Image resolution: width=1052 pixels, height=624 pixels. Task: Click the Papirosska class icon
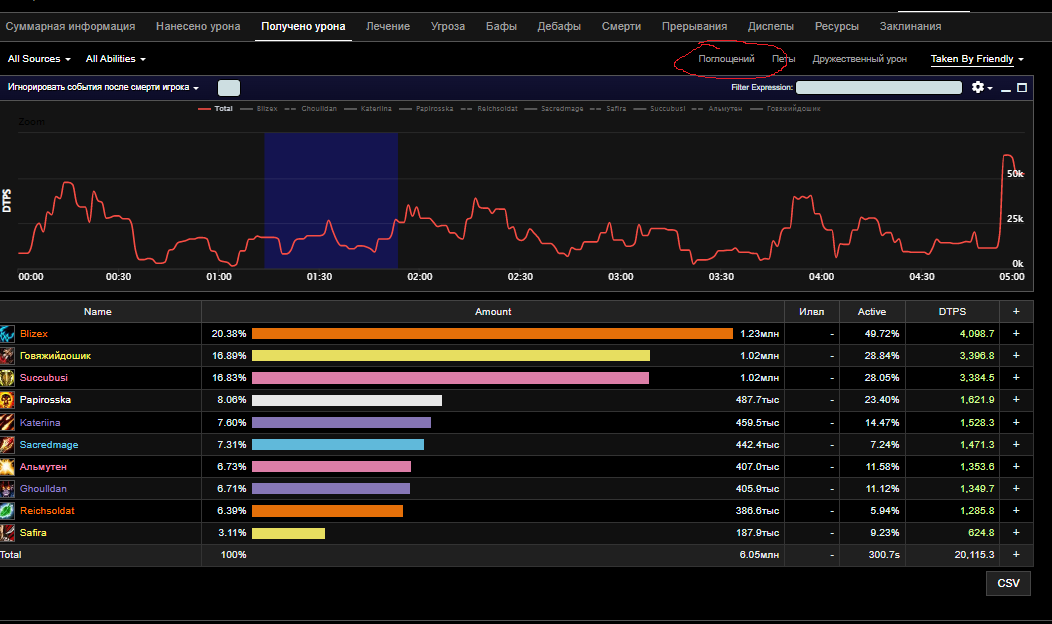(8, 400)
